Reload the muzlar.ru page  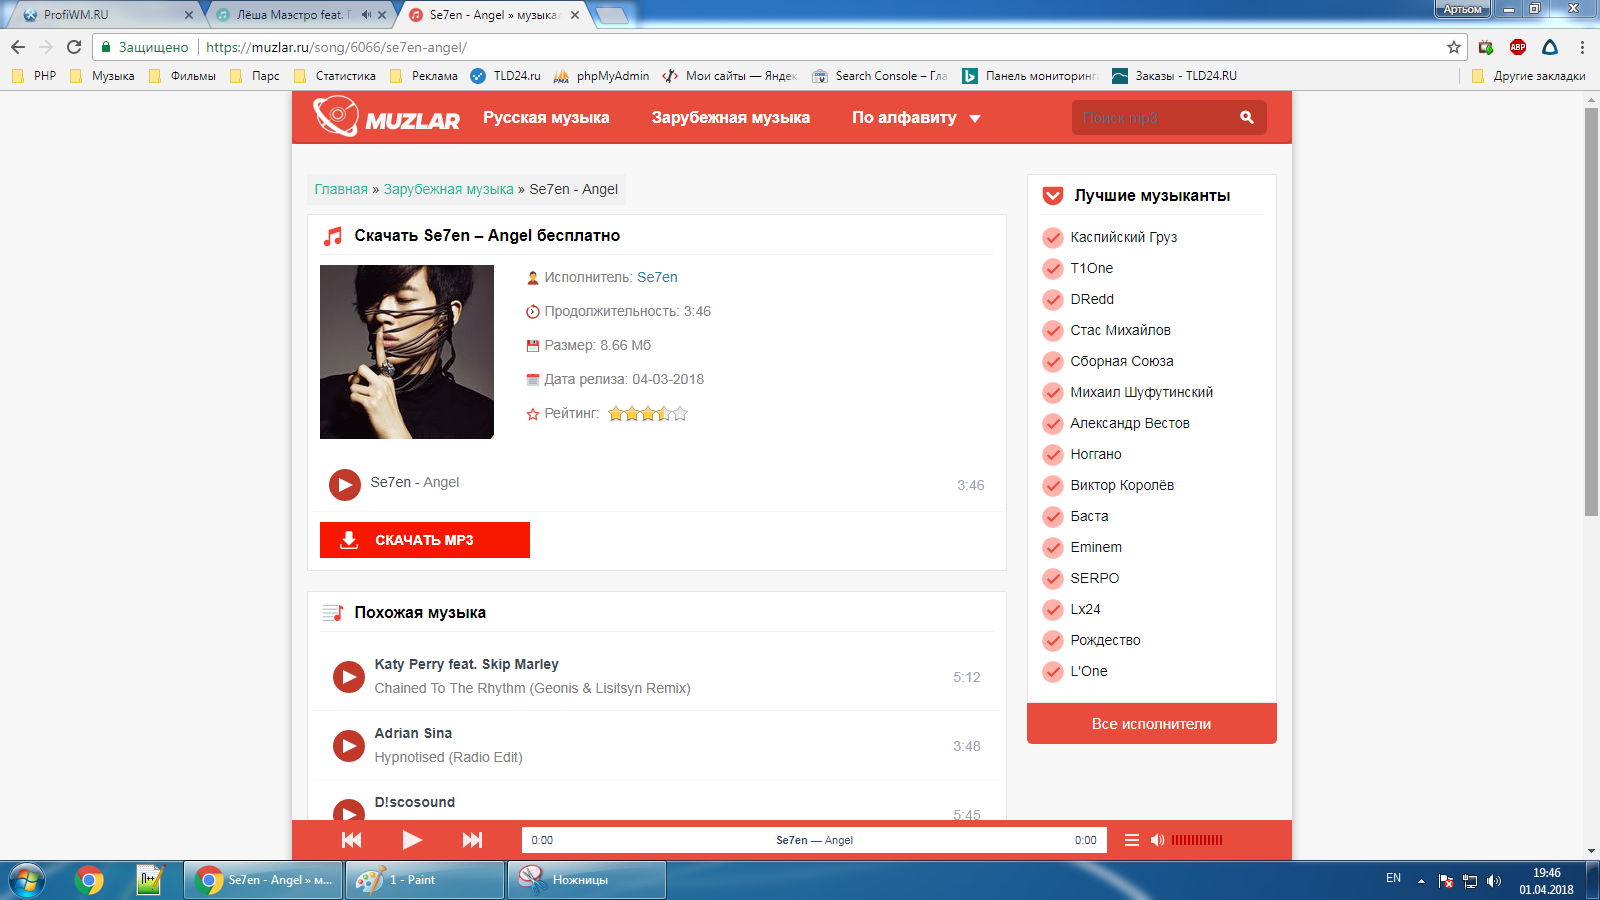point(74,47)
